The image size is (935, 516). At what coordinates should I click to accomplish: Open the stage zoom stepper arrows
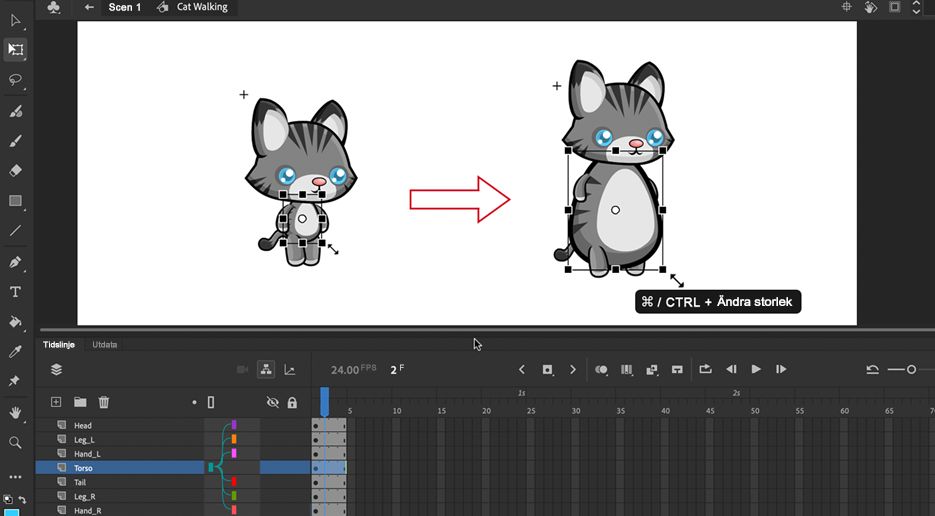917,7
